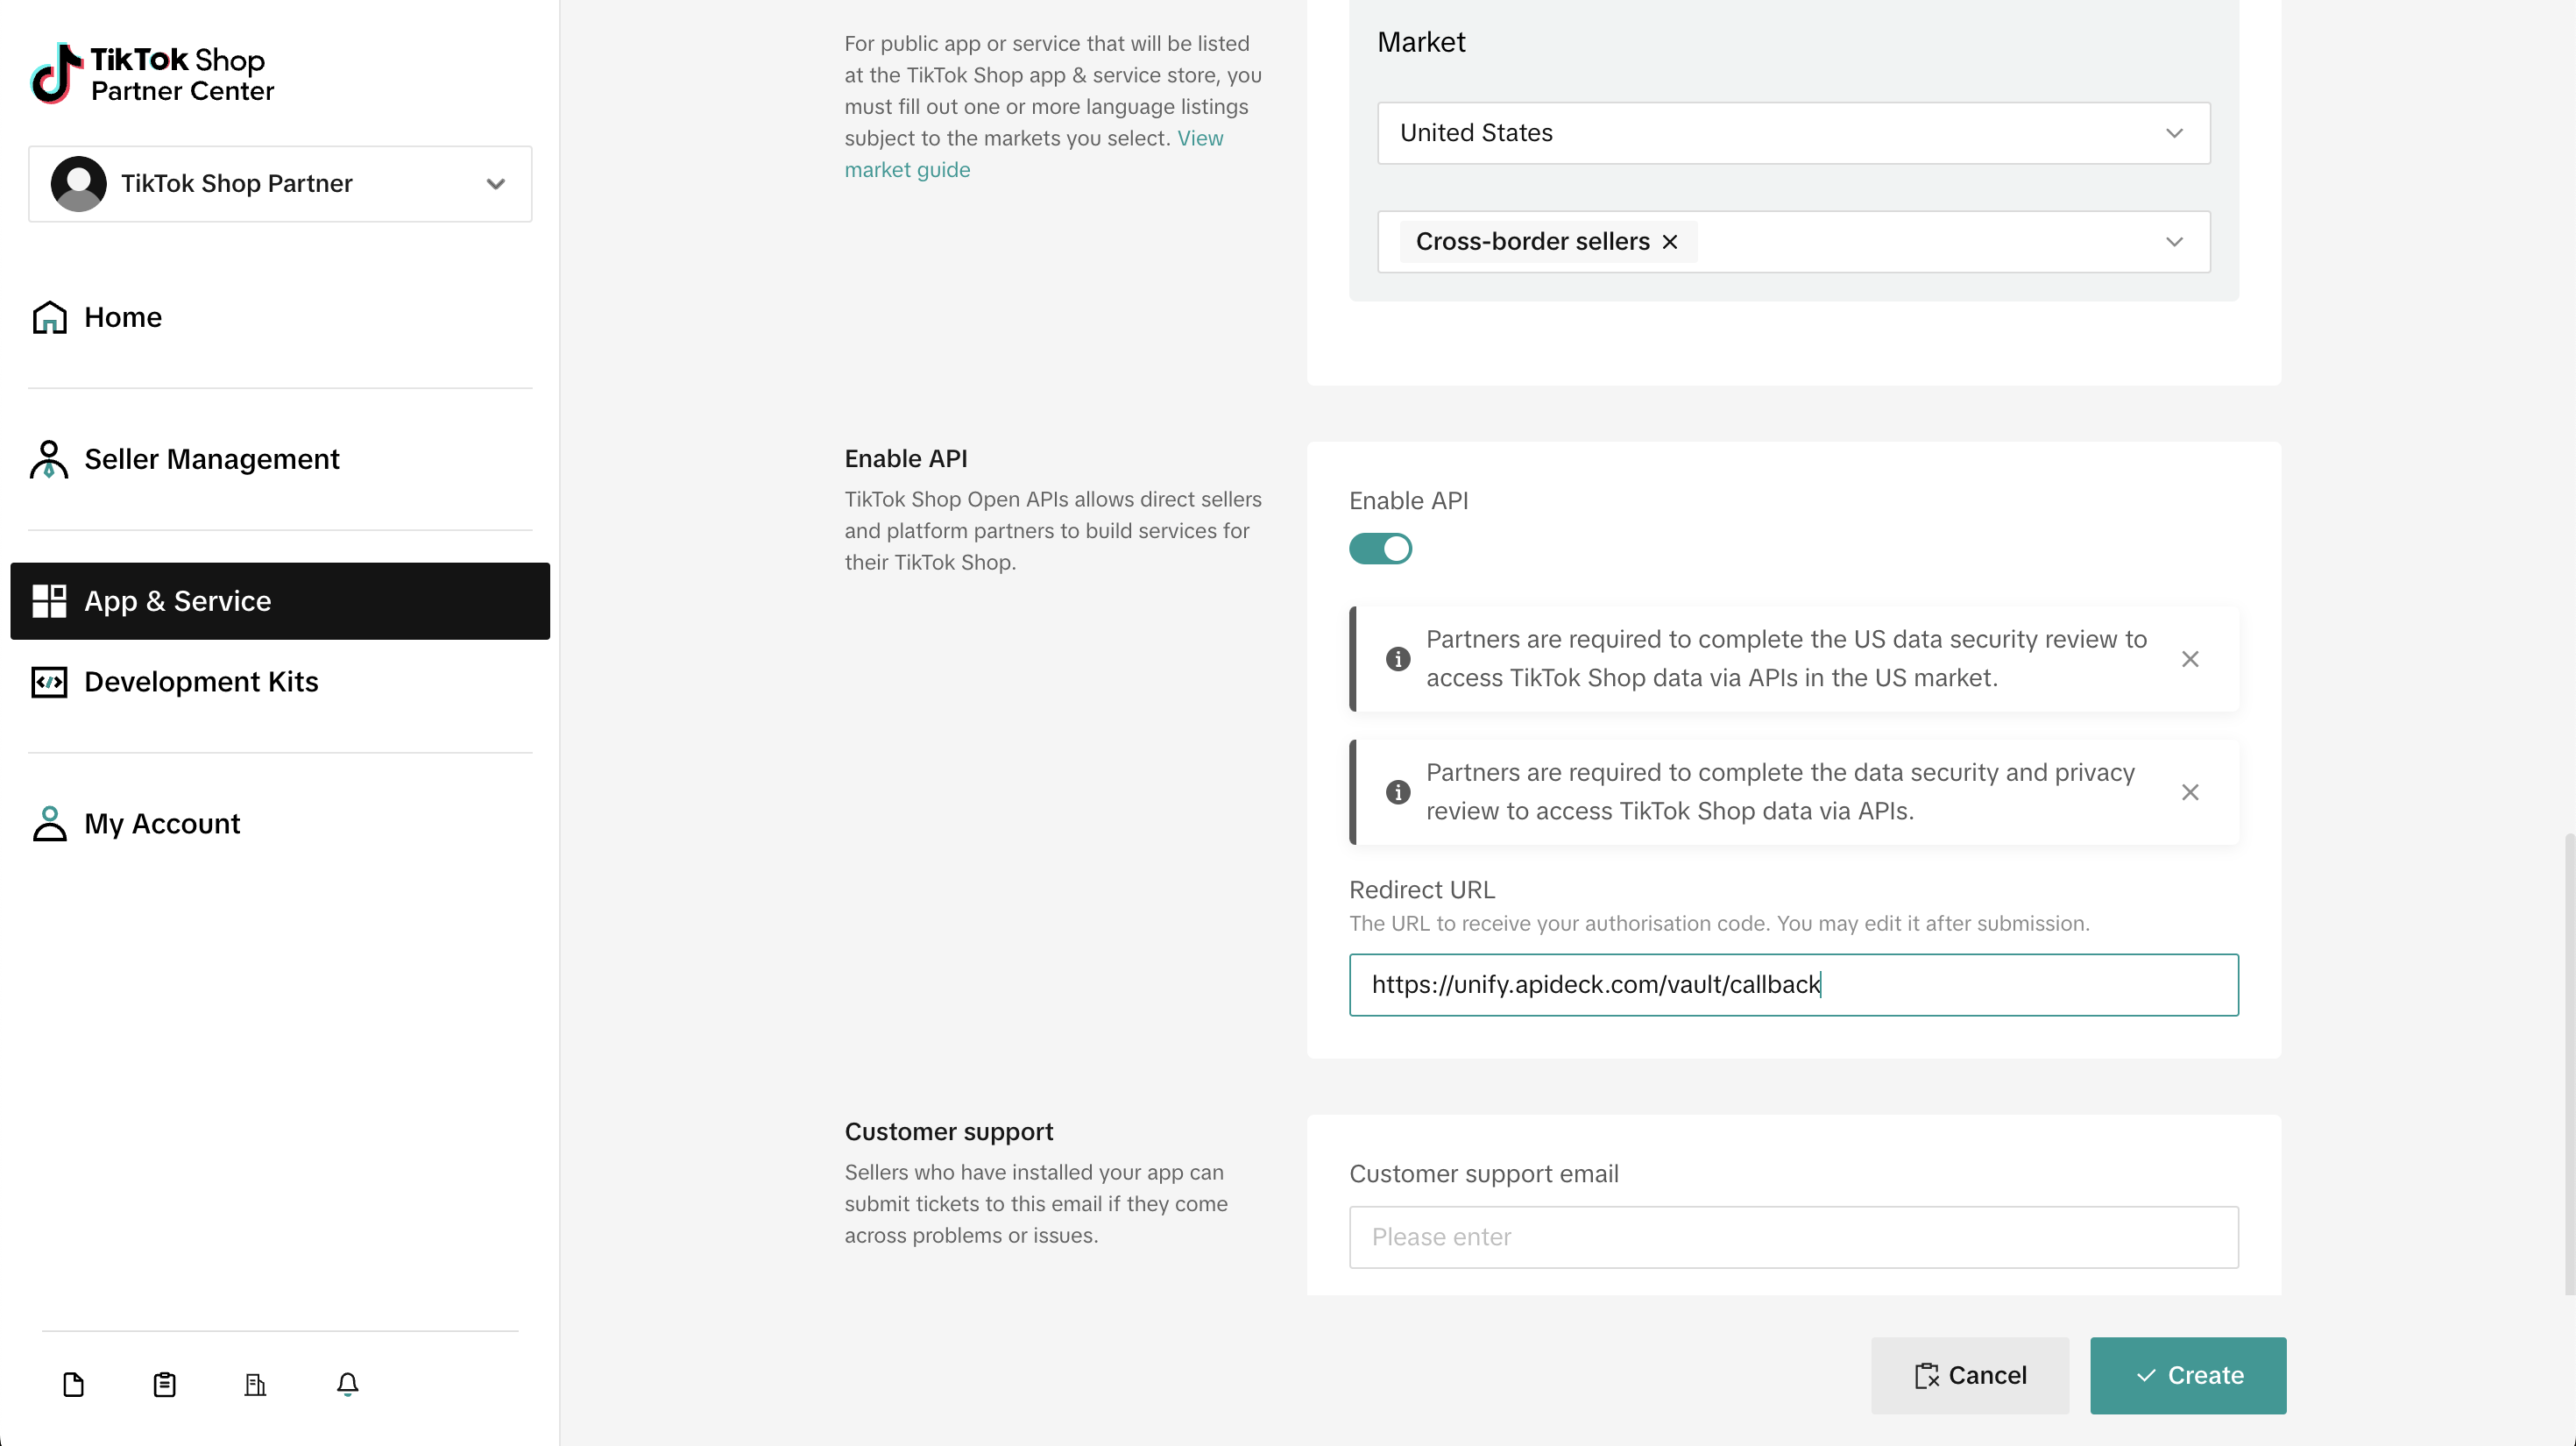Follow the View market guide link
2576x1446 pixels.
(x=1034, y=154)
